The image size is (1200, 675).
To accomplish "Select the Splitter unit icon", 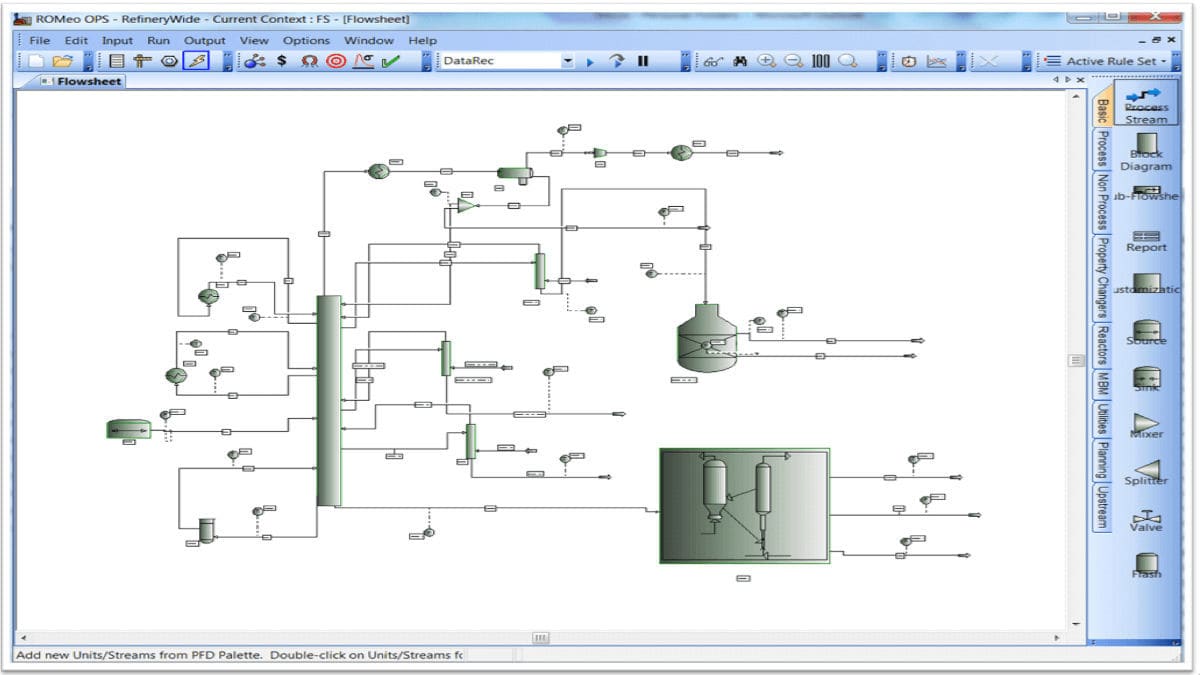I will (1146, 473).
